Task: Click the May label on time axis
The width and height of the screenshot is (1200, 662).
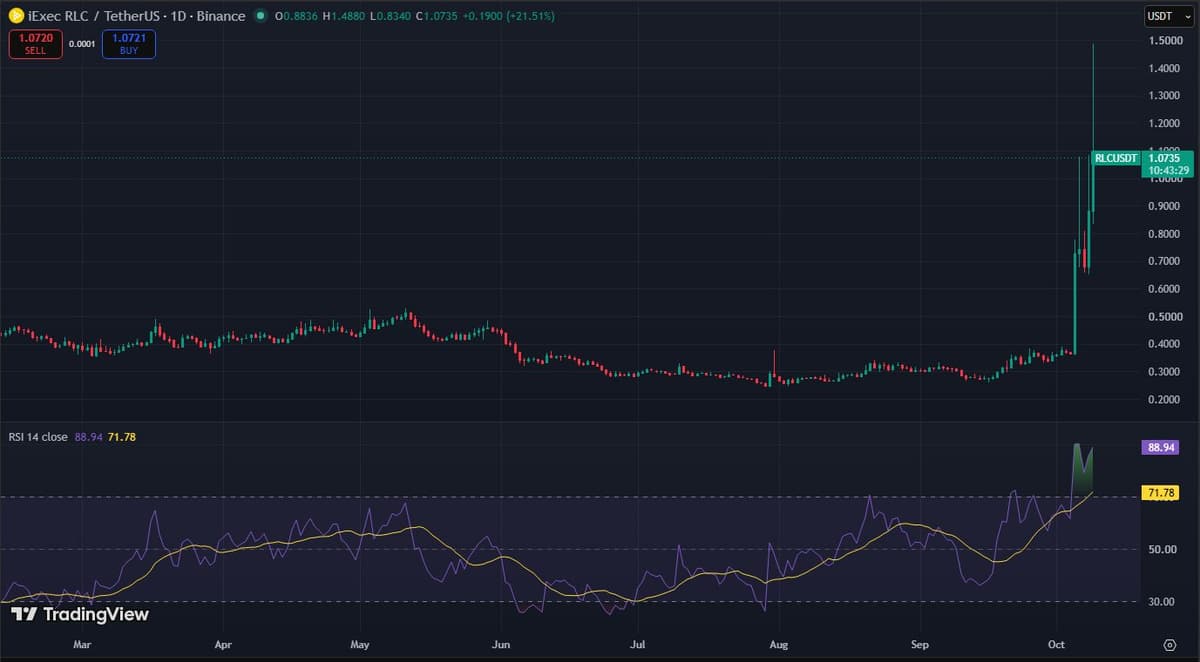Action: coord(361,645)
